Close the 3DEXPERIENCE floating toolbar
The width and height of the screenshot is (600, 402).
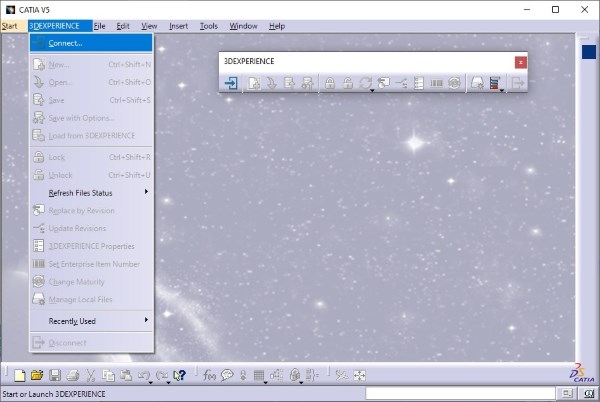tap(520, 62)
